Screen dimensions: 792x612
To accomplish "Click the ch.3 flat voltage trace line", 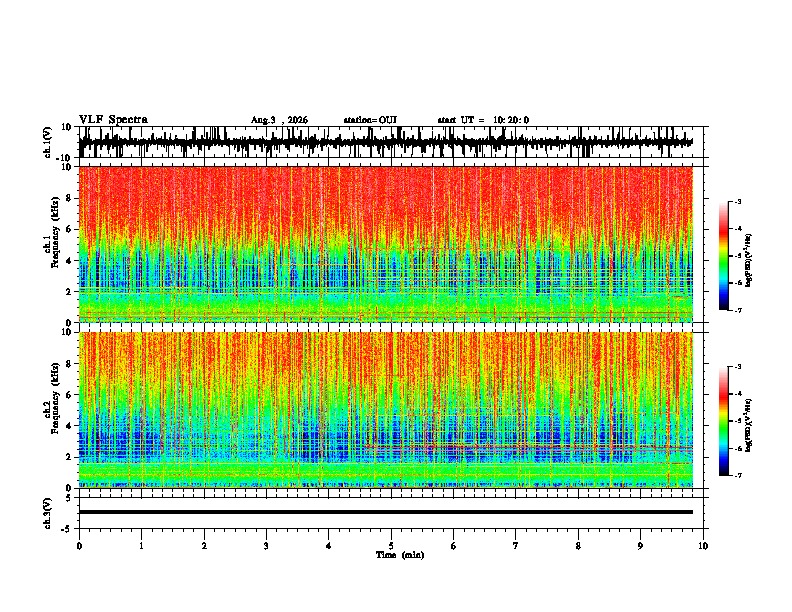I will click(386, 512).
